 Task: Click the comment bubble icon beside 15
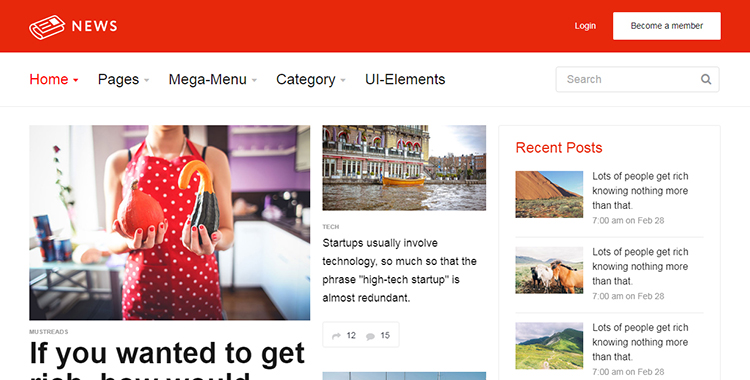tap(370, 336)
